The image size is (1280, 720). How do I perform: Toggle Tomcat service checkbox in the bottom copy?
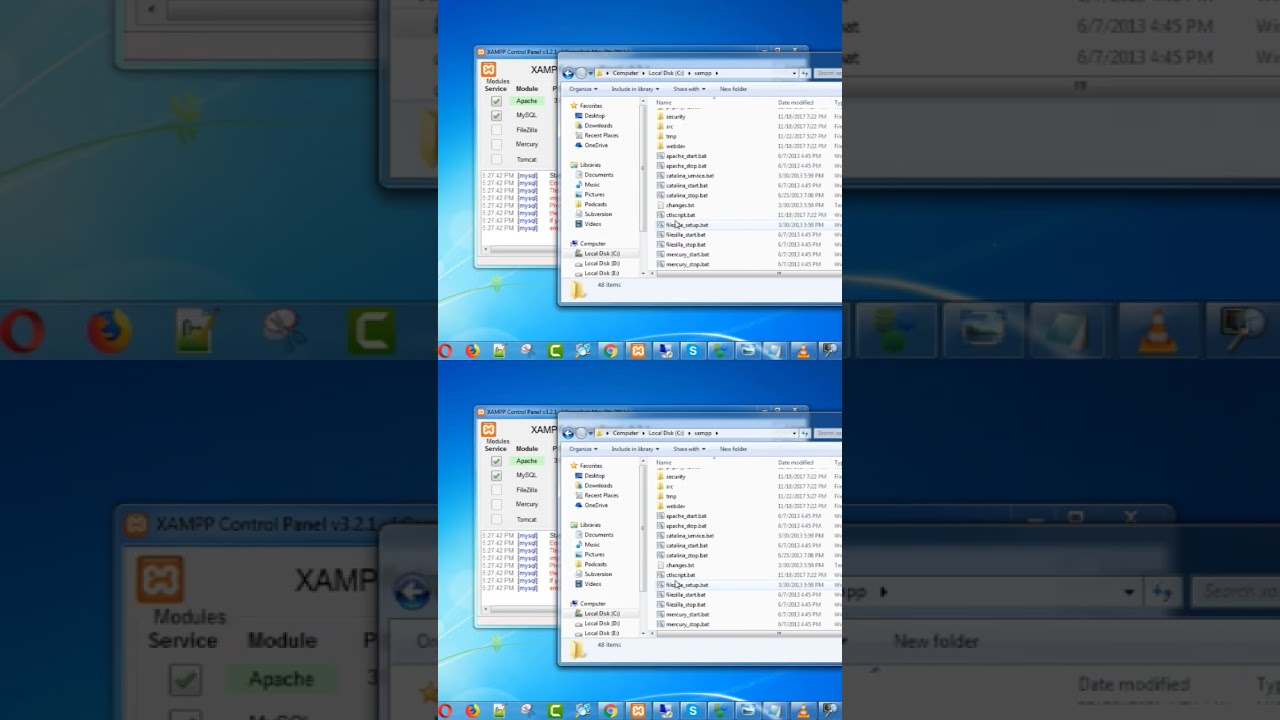coord(496,520)
